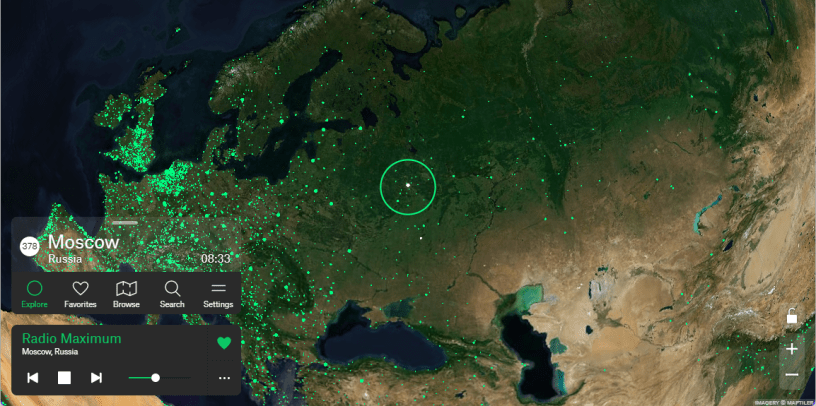Open the three-dot more options menu
816x406 pixels.
pos(224,378)
